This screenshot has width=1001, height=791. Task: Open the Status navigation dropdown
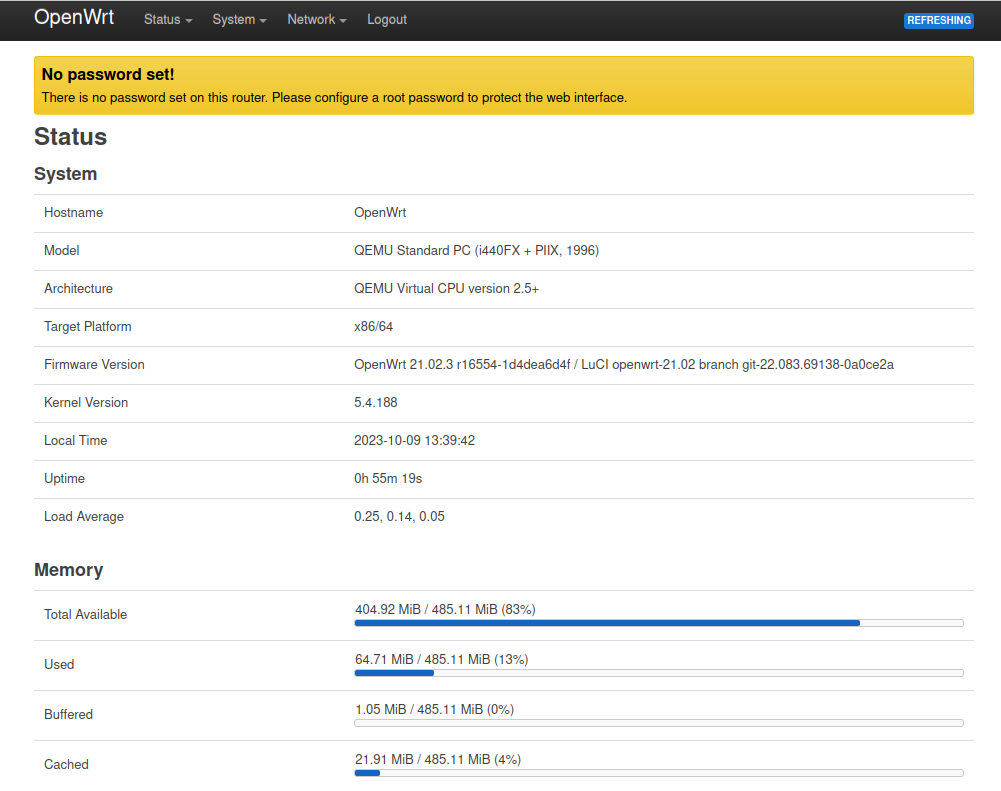[x=167, y=19]
